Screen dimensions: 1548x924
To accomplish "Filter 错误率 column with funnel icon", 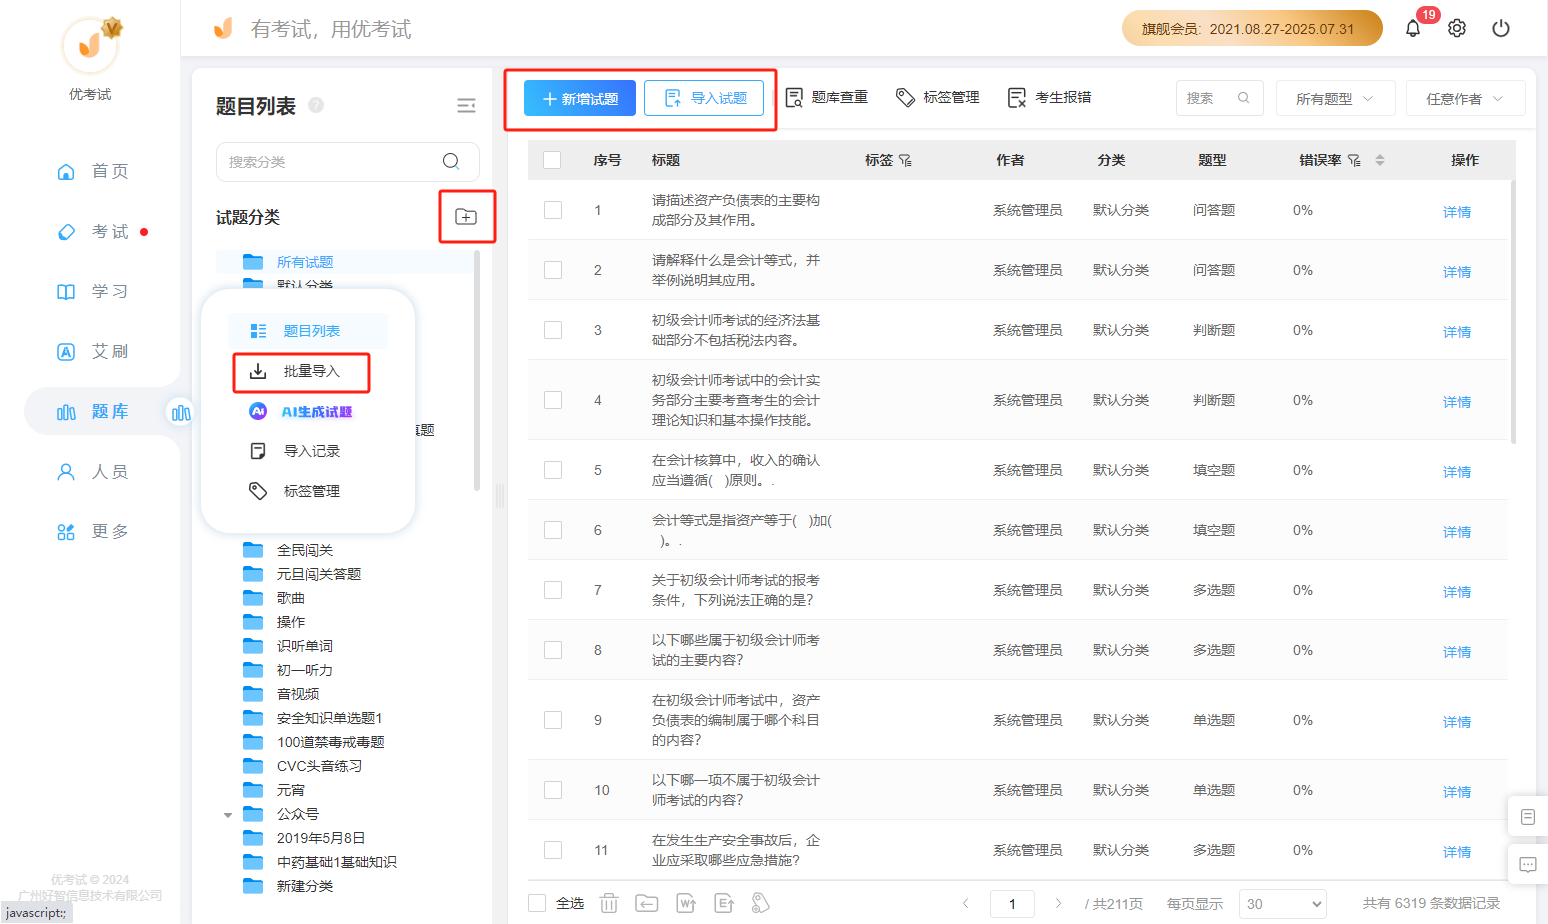I will pyautogui.click(x=1354, y=160).
